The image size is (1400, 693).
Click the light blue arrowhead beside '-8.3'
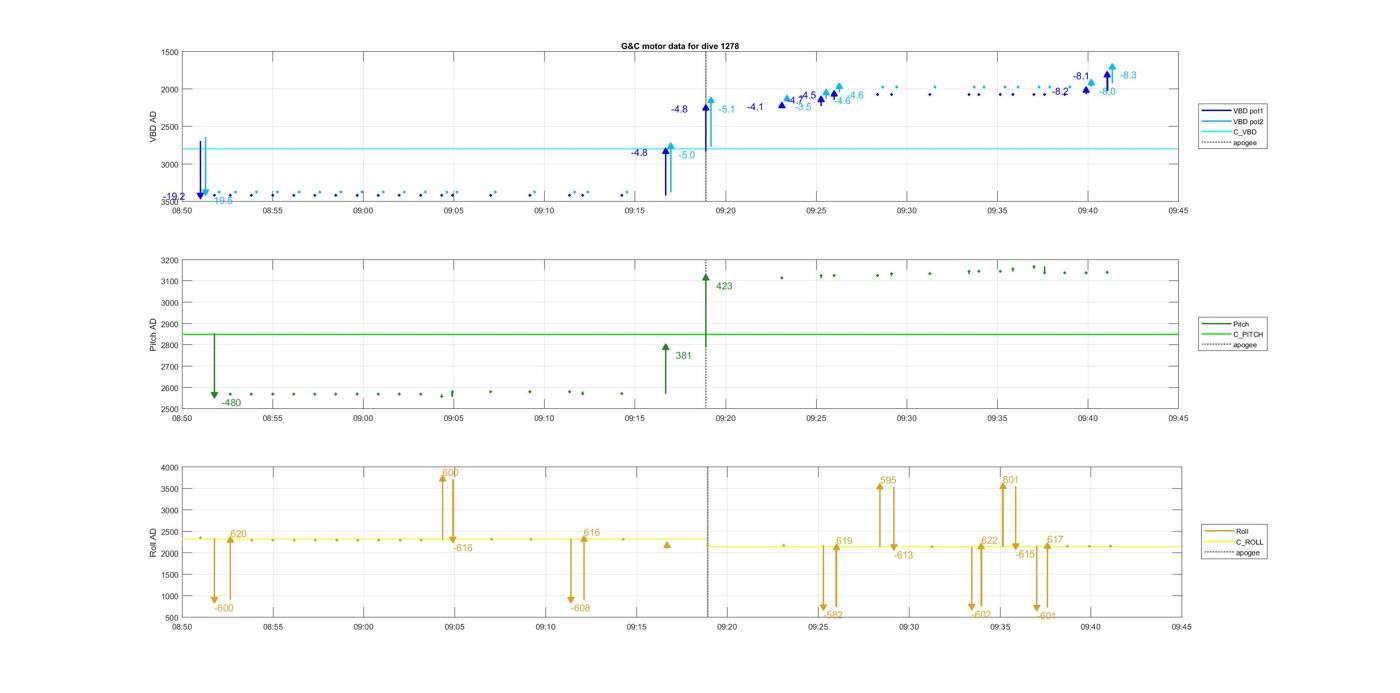point(1112,67)
